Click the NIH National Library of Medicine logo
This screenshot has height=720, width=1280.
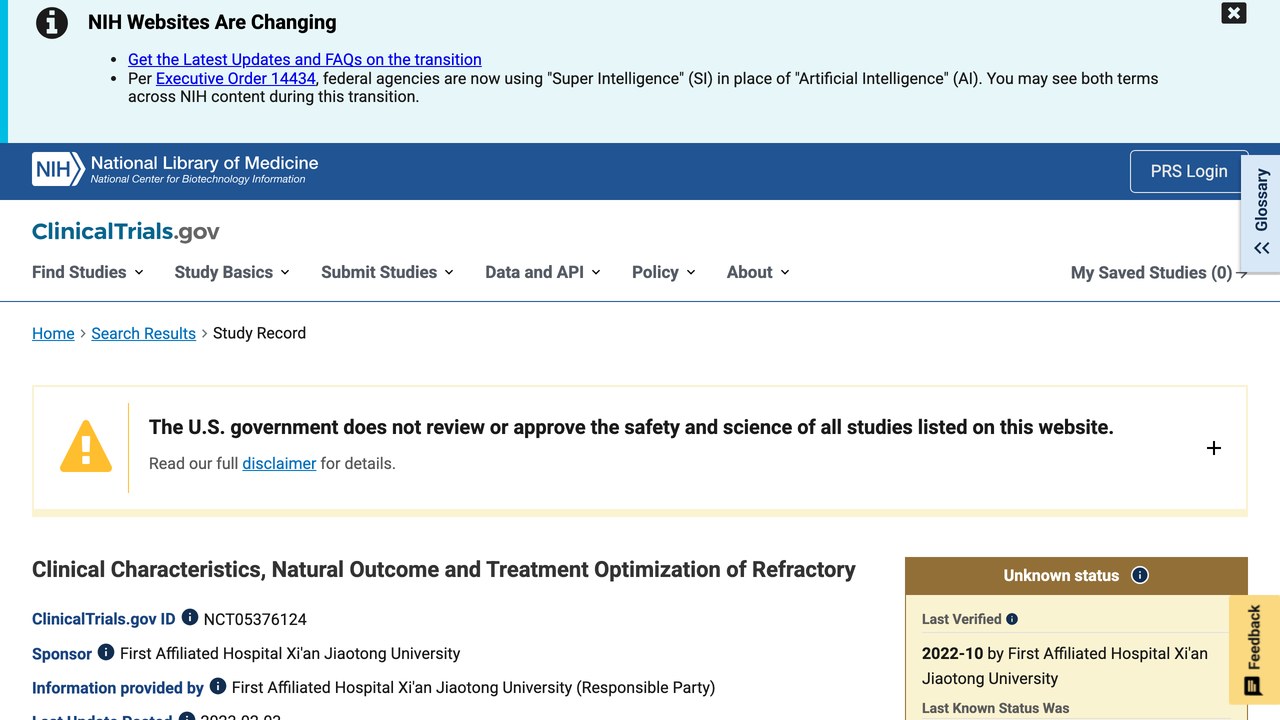point(175,169)
